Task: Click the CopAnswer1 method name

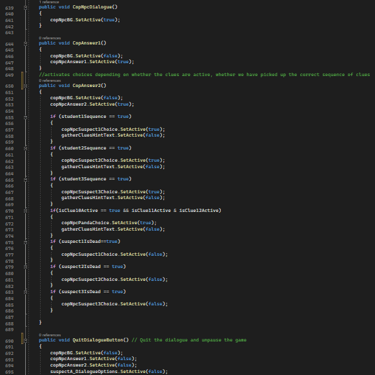Action: click(x=87, y=43)
